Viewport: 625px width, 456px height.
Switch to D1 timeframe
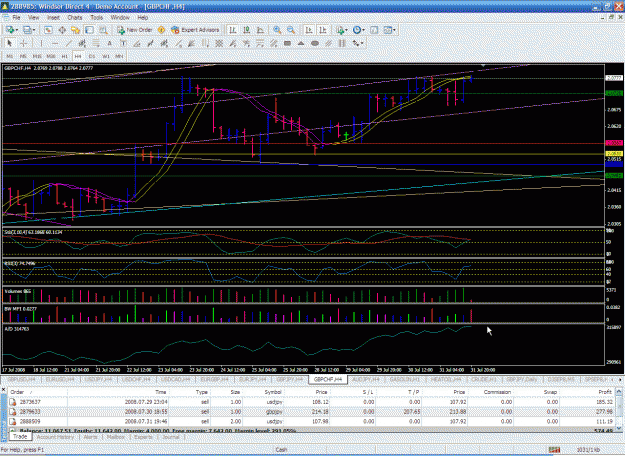click(x=92, y=56)
